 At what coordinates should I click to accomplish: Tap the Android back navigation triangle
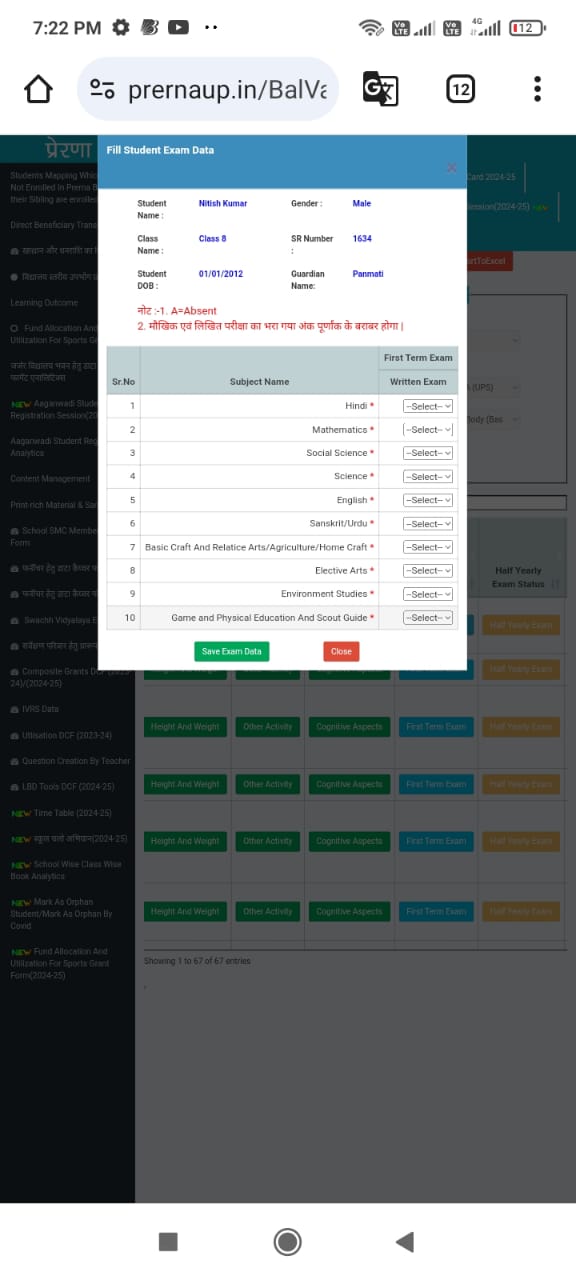(x=404, y=1241)
